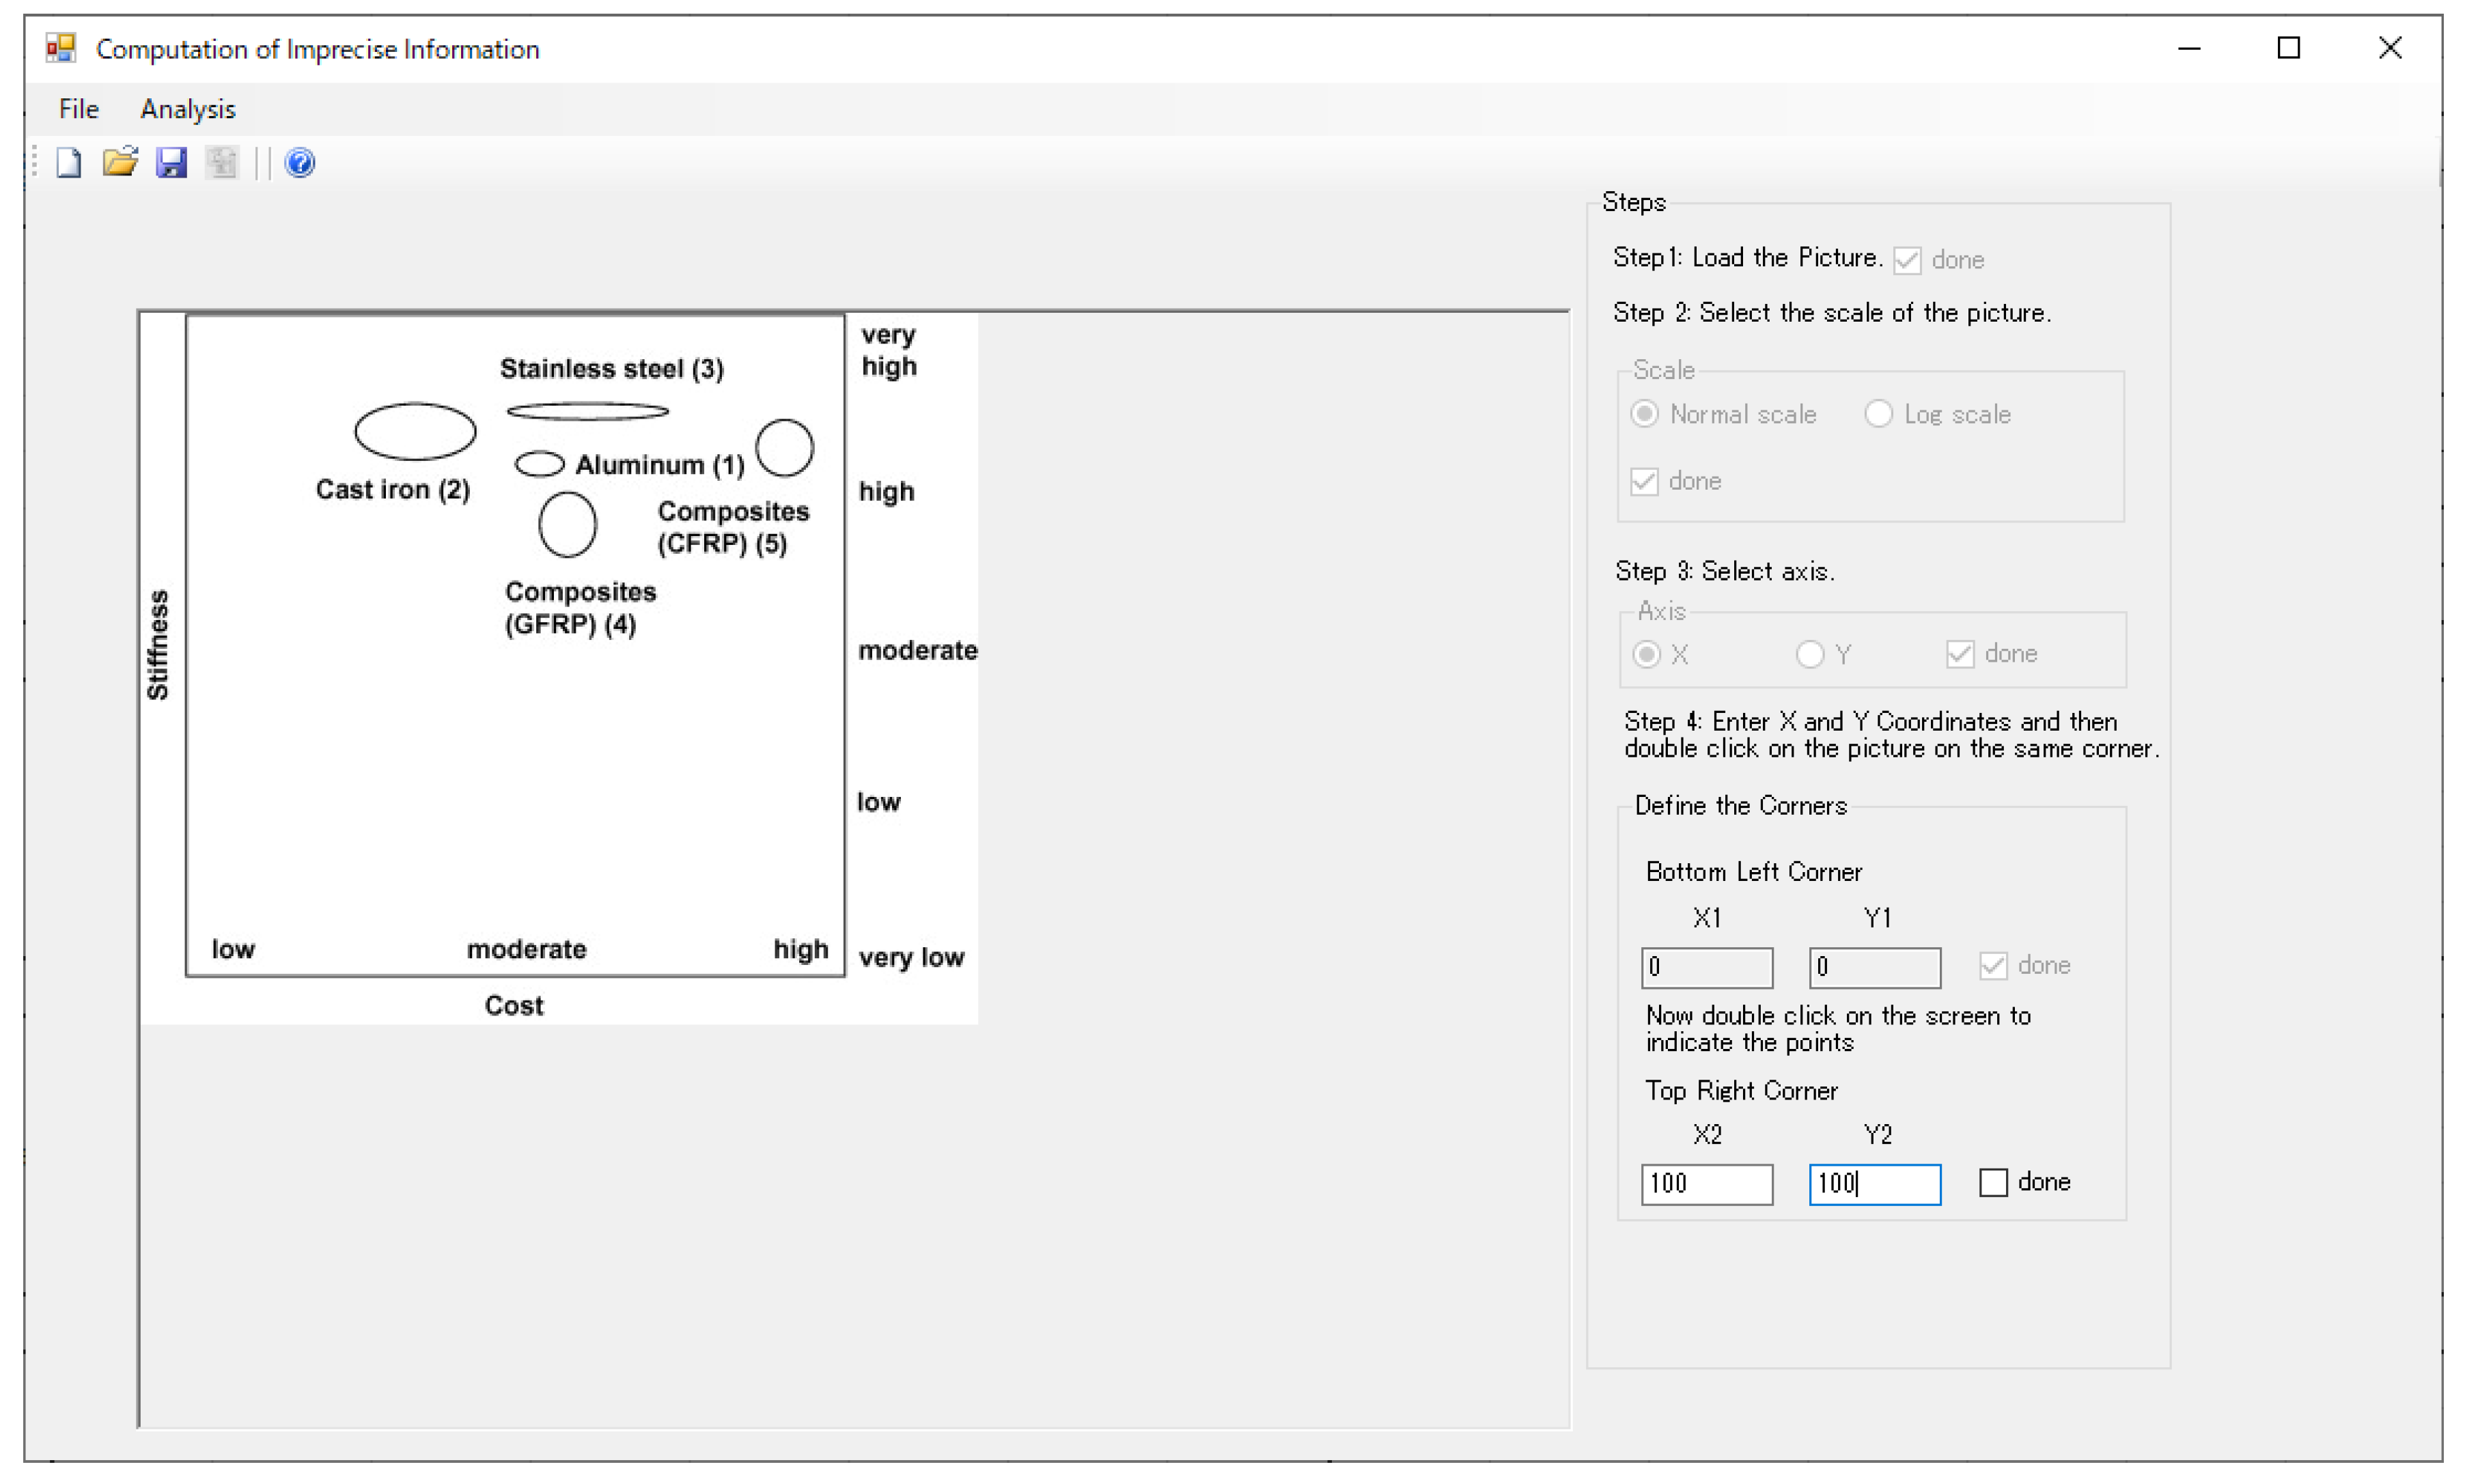The height and width of the screenshot is (1484, 2465).
Task: Click the Save floppy disk icon
Action: pyautogui.click(x=171, y=162)
